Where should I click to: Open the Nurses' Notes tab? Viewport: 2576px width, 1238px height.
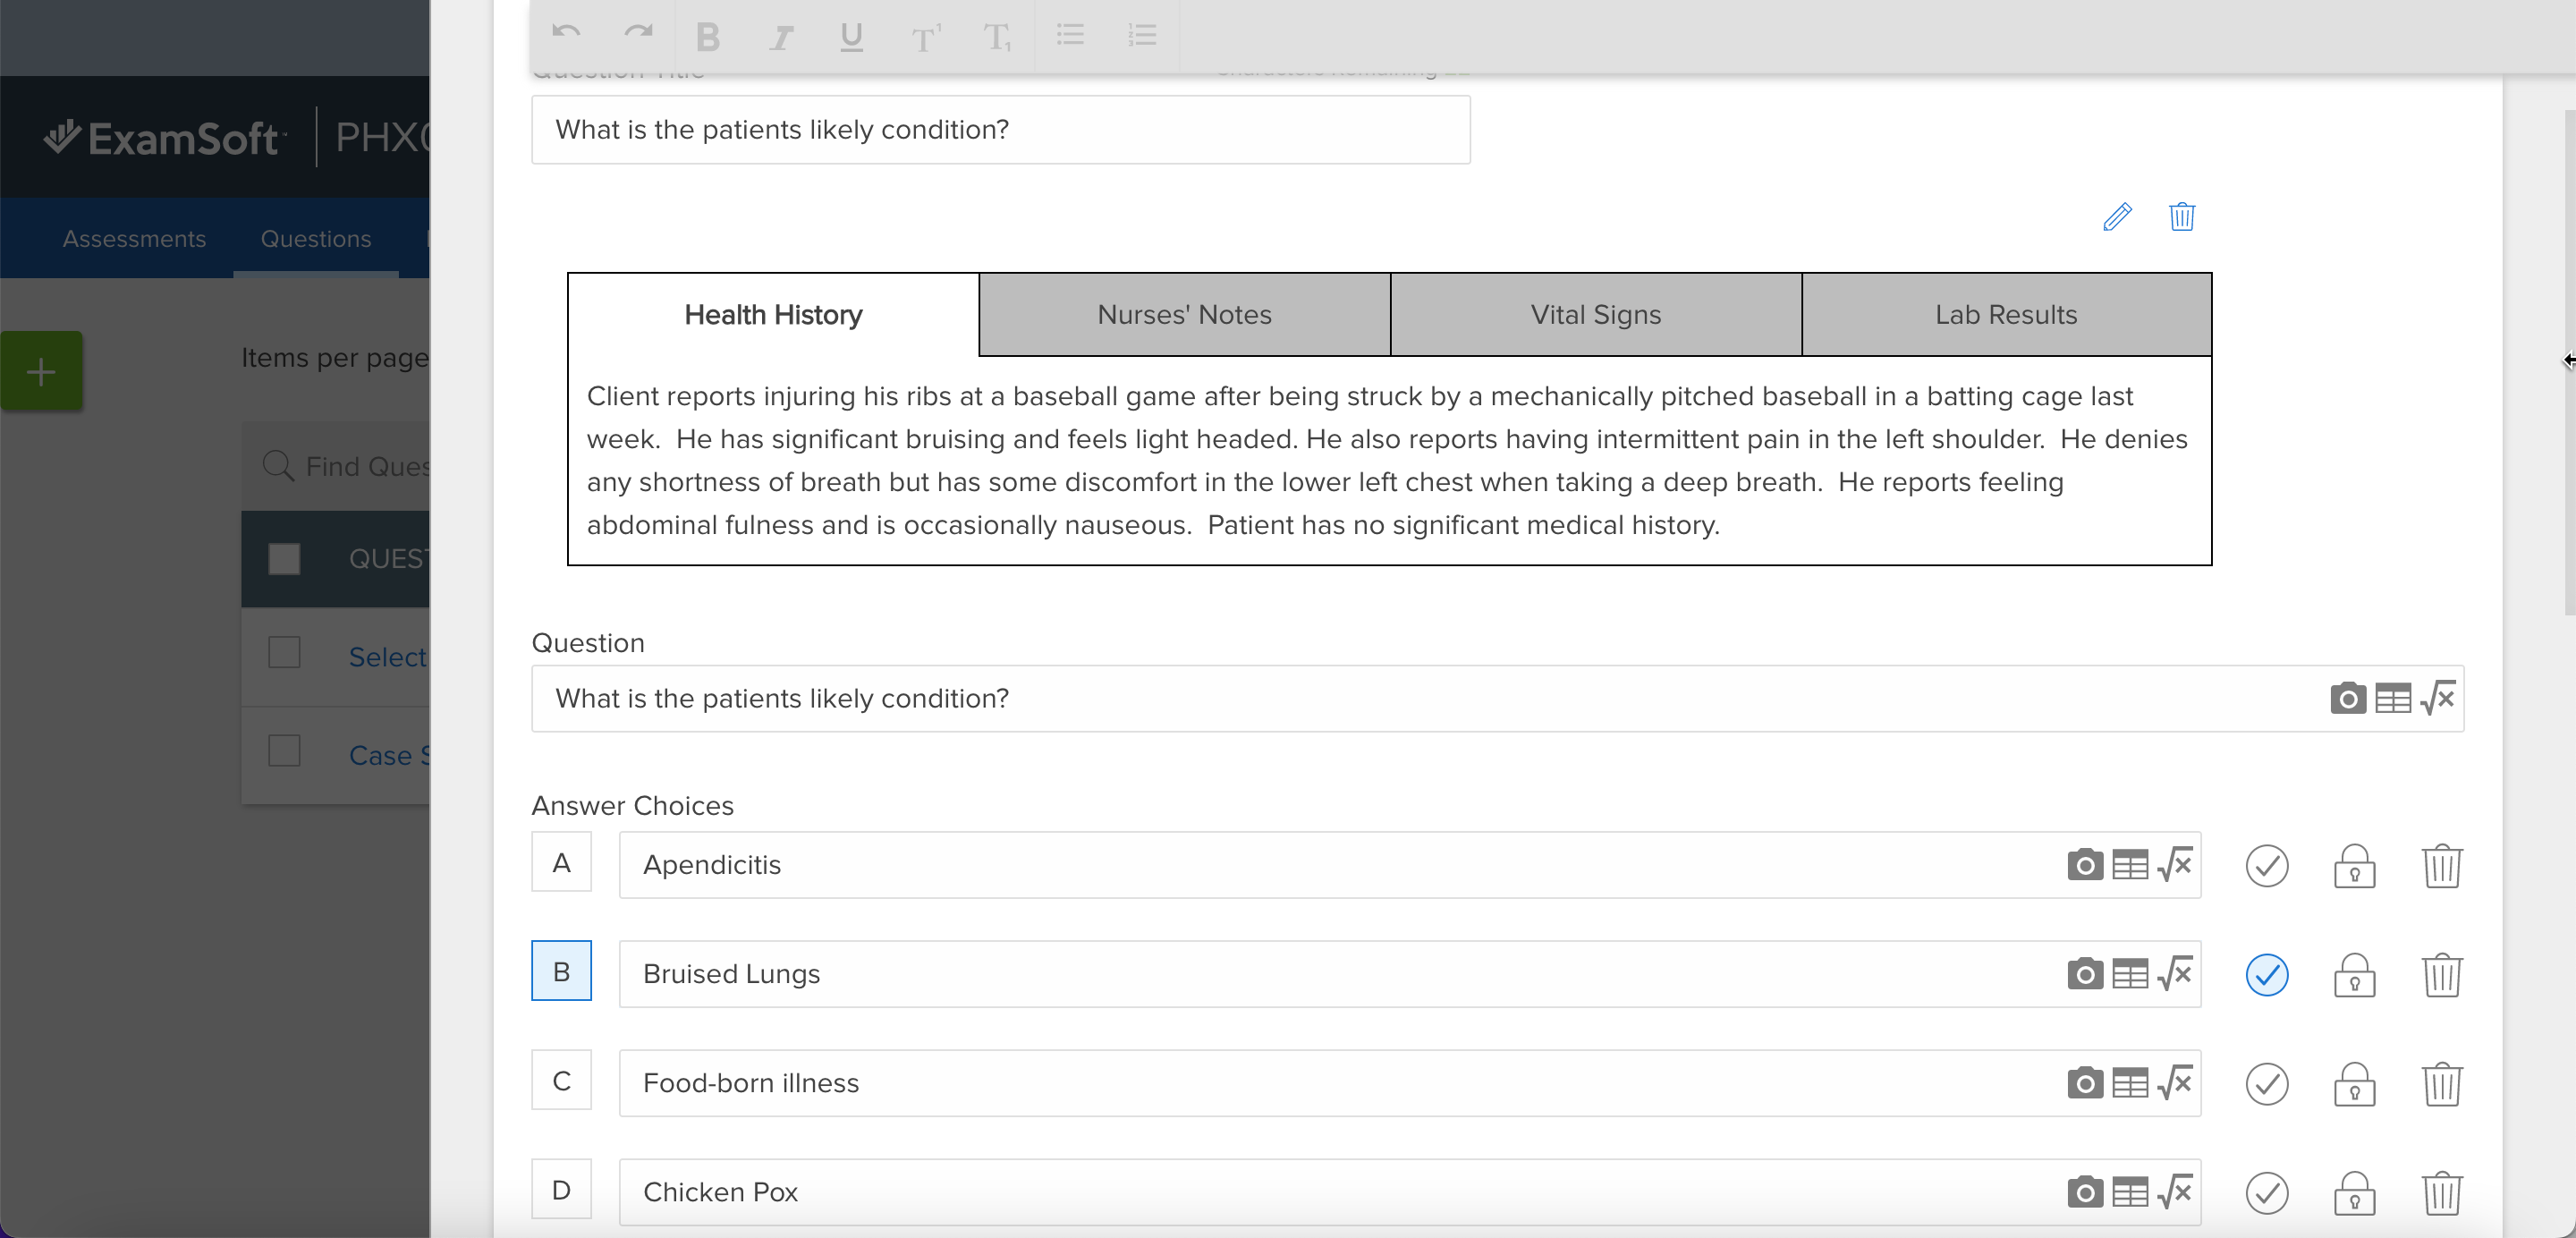pos(1184,315)
